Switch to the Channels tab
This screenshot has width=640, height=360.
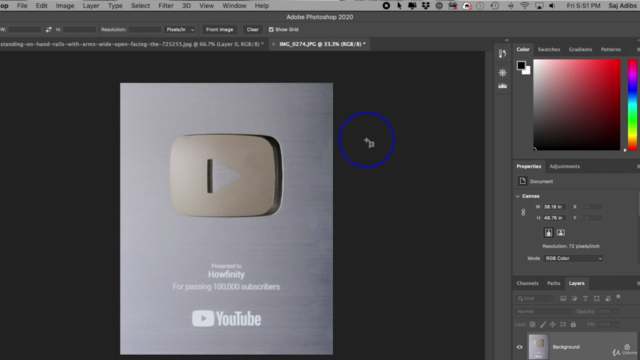coord(527,283)
